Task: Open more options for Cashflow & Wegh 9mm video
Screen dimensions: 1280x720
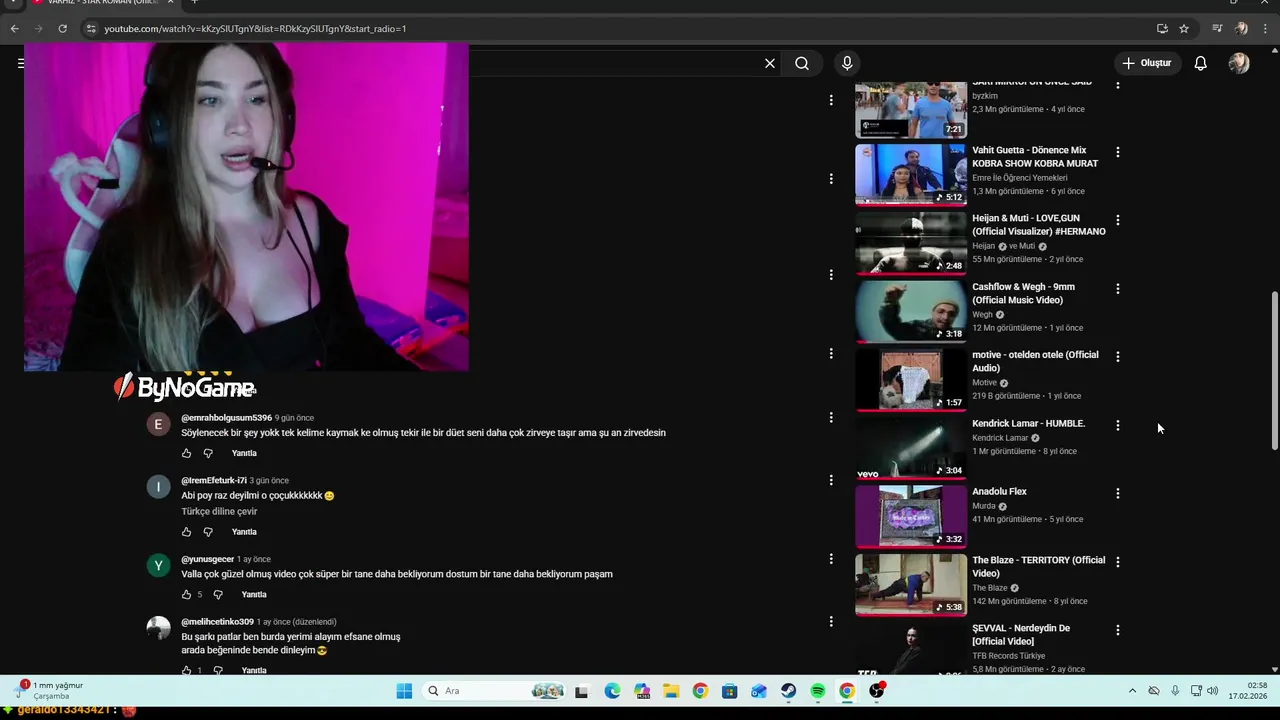Action: click(x=1118, y=289)
